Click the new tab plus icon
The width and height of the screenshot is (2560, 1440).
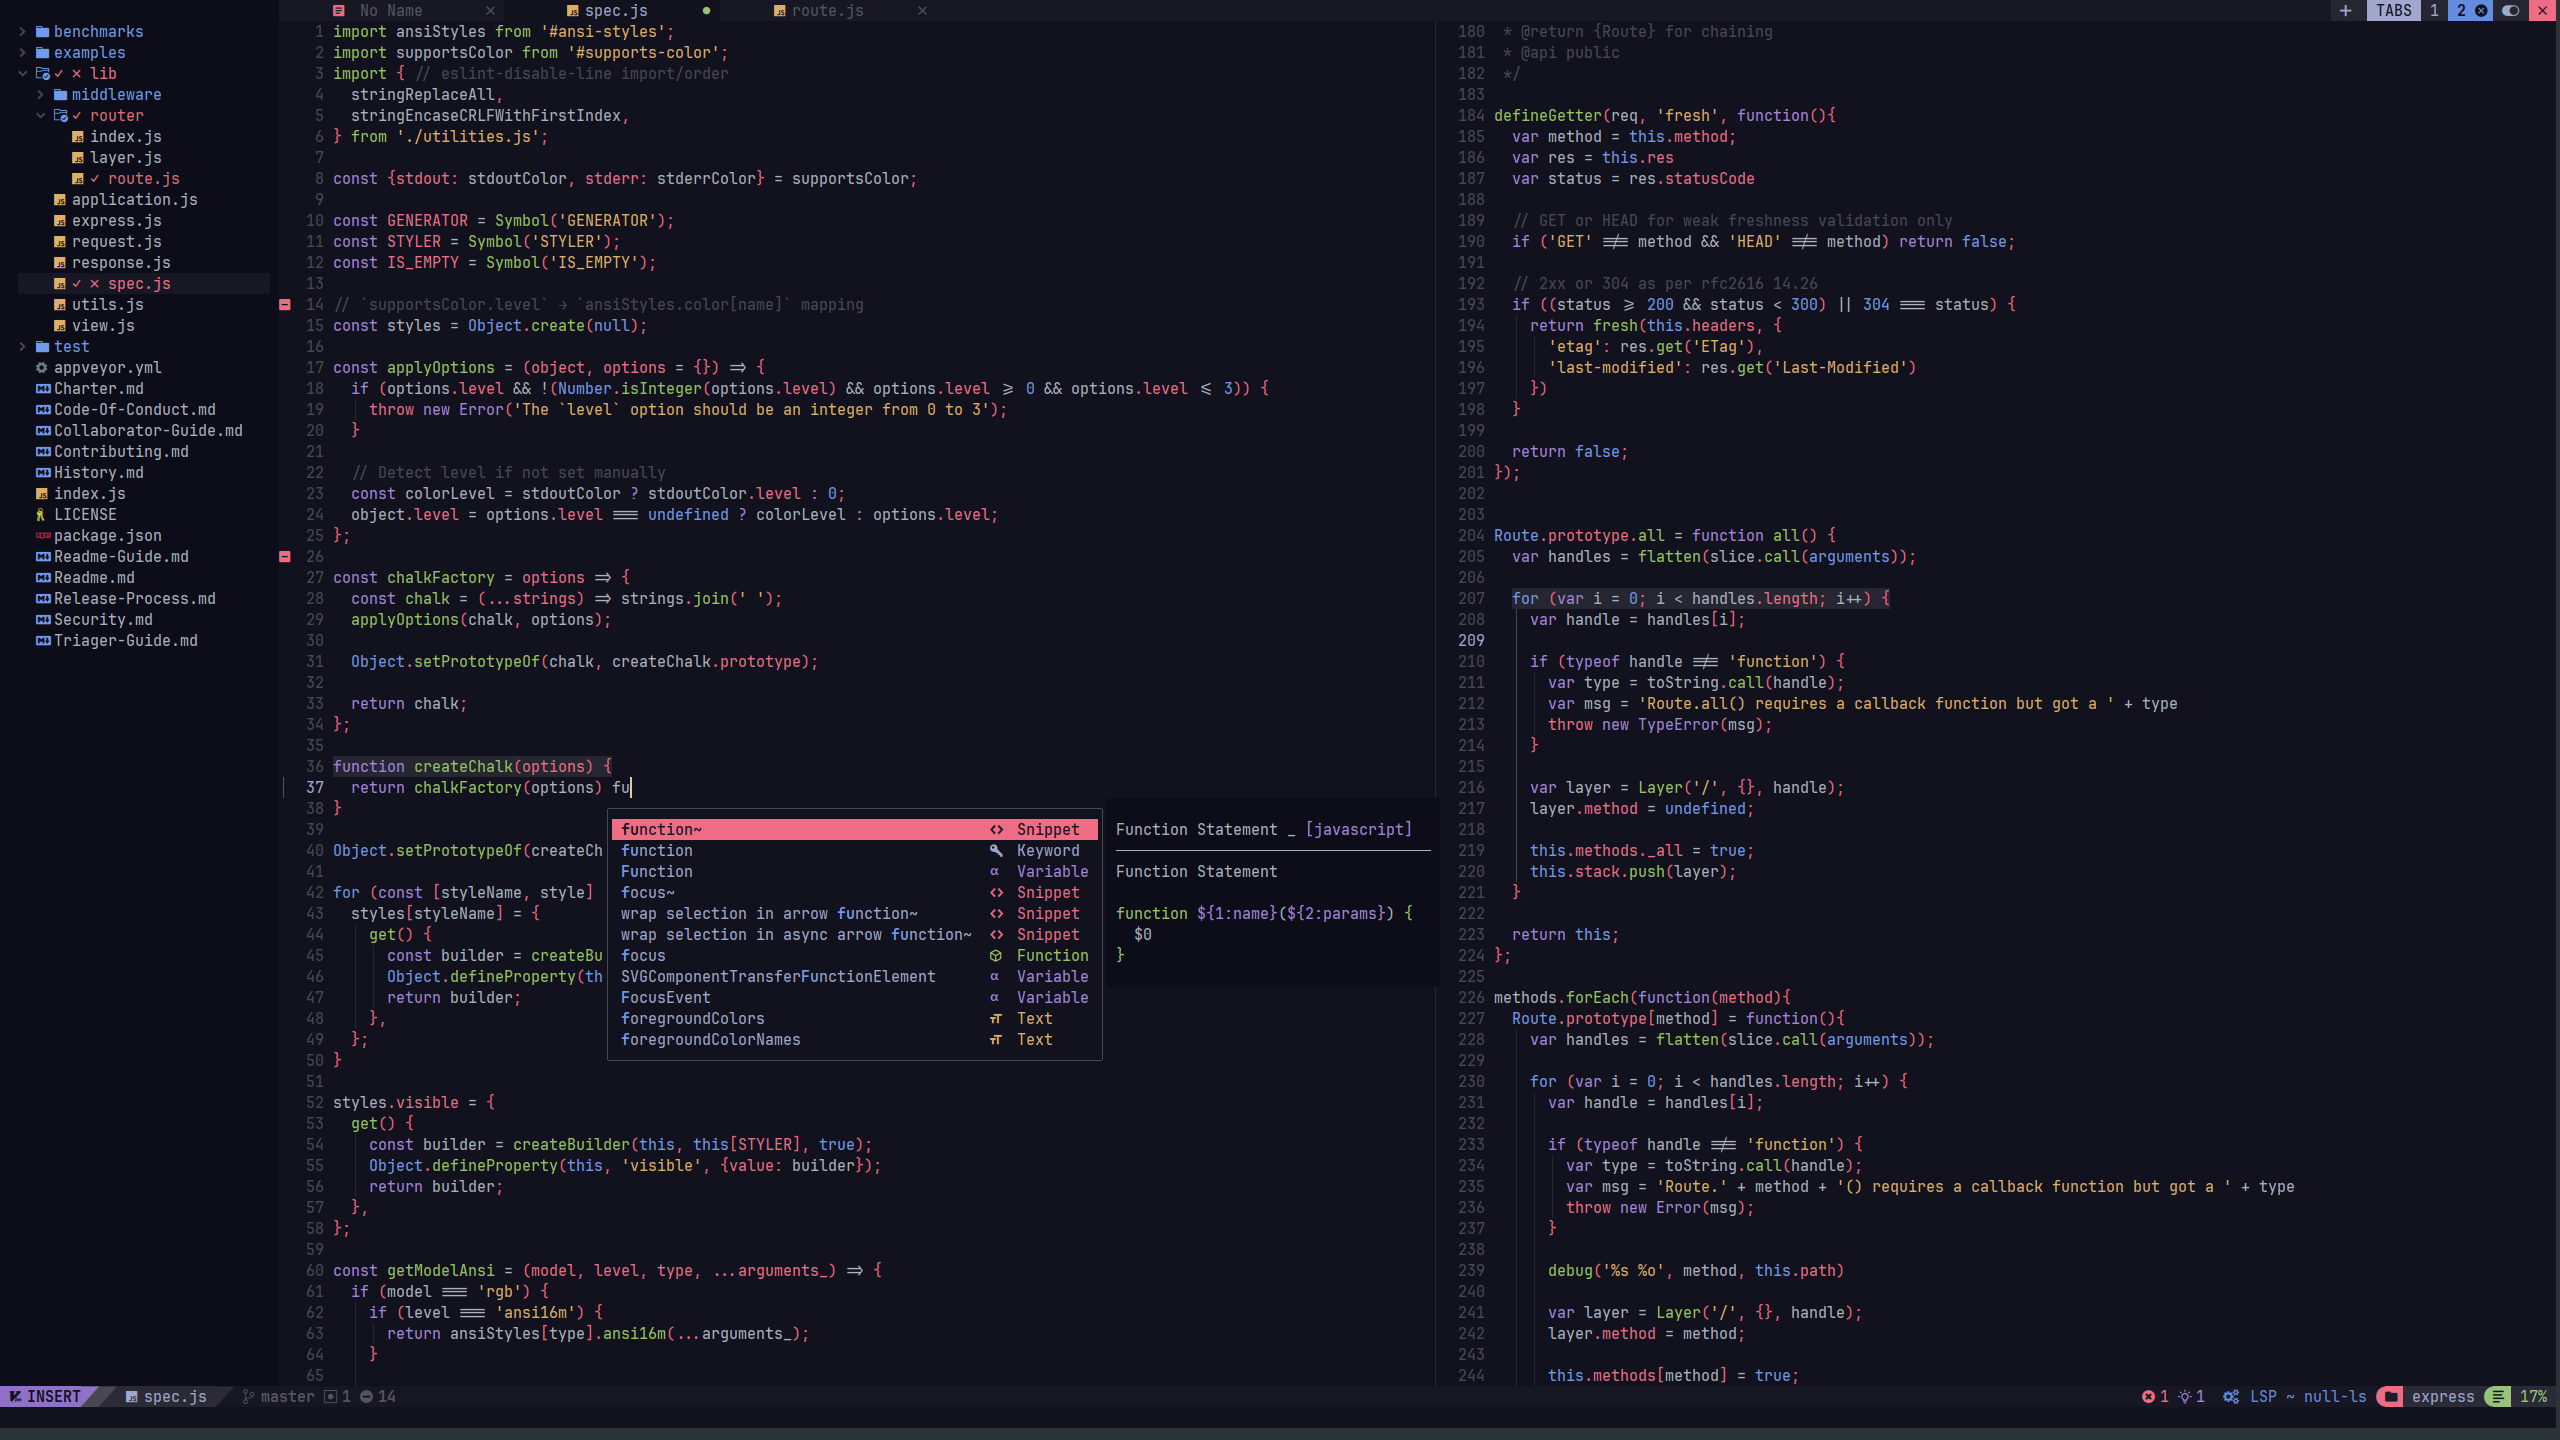click(x=2345, y=10)
